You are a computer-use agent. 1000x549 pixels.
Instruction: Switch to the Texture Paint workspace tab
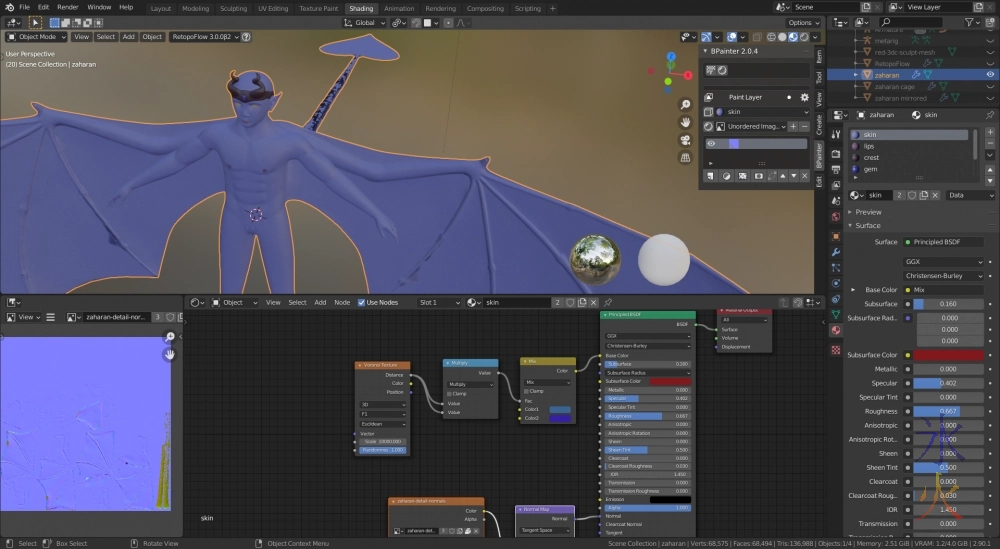tap(318, 8)
